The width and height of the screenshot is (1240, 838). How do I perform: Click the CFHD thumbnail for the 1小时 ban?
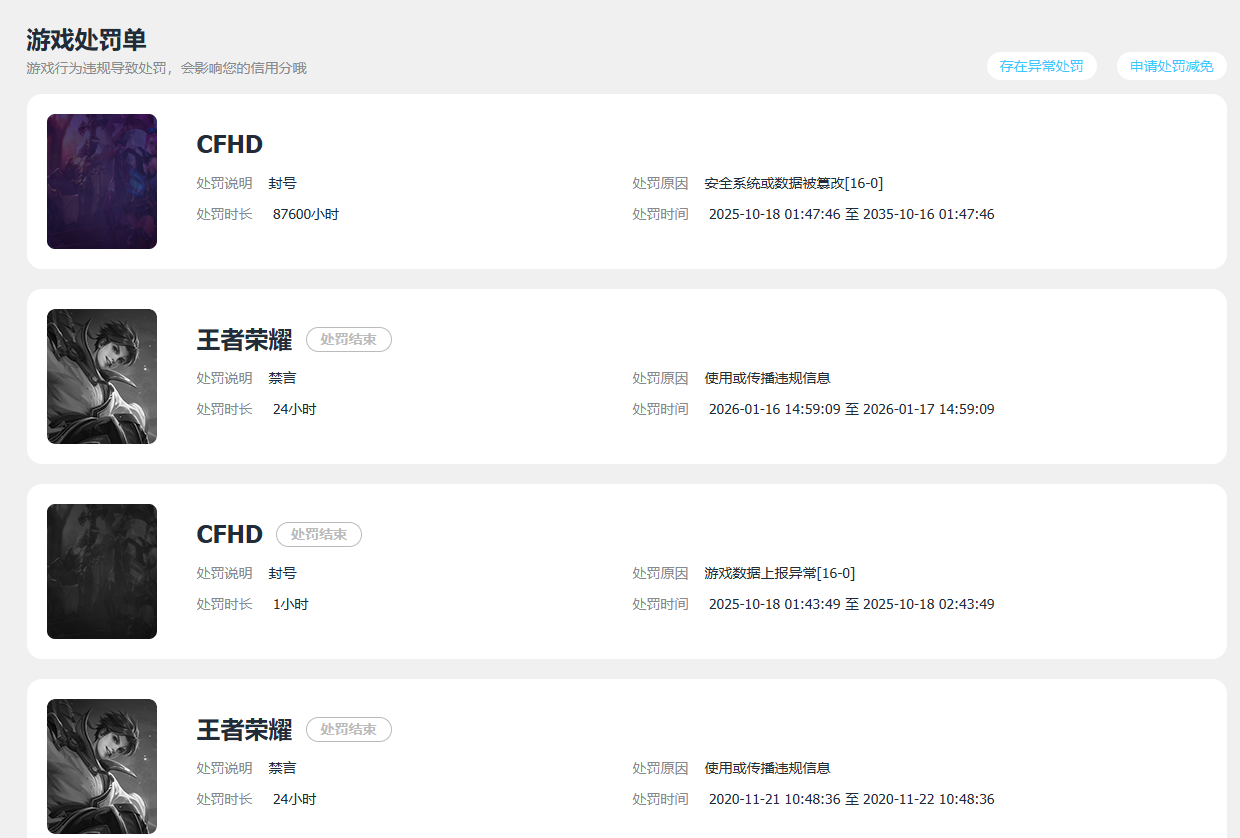(102, 571)
